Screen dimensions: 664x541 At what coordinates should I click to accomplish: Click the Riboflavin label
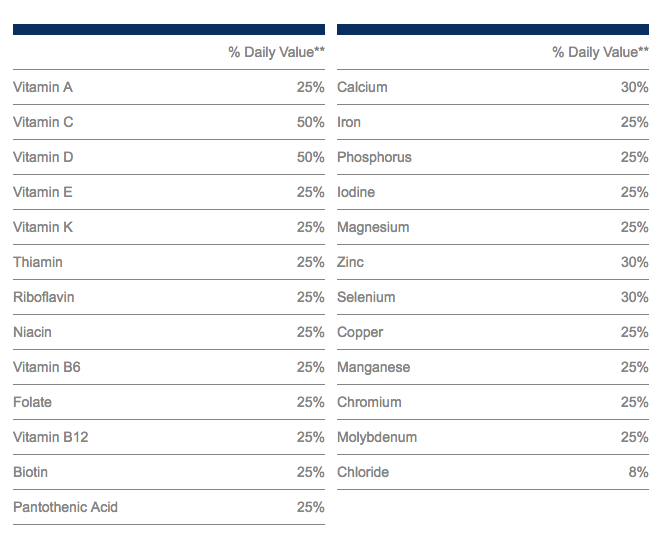[44, 297]
